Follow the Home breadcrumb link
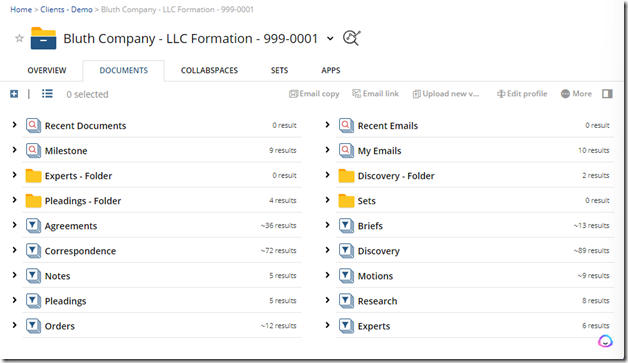 21,10
